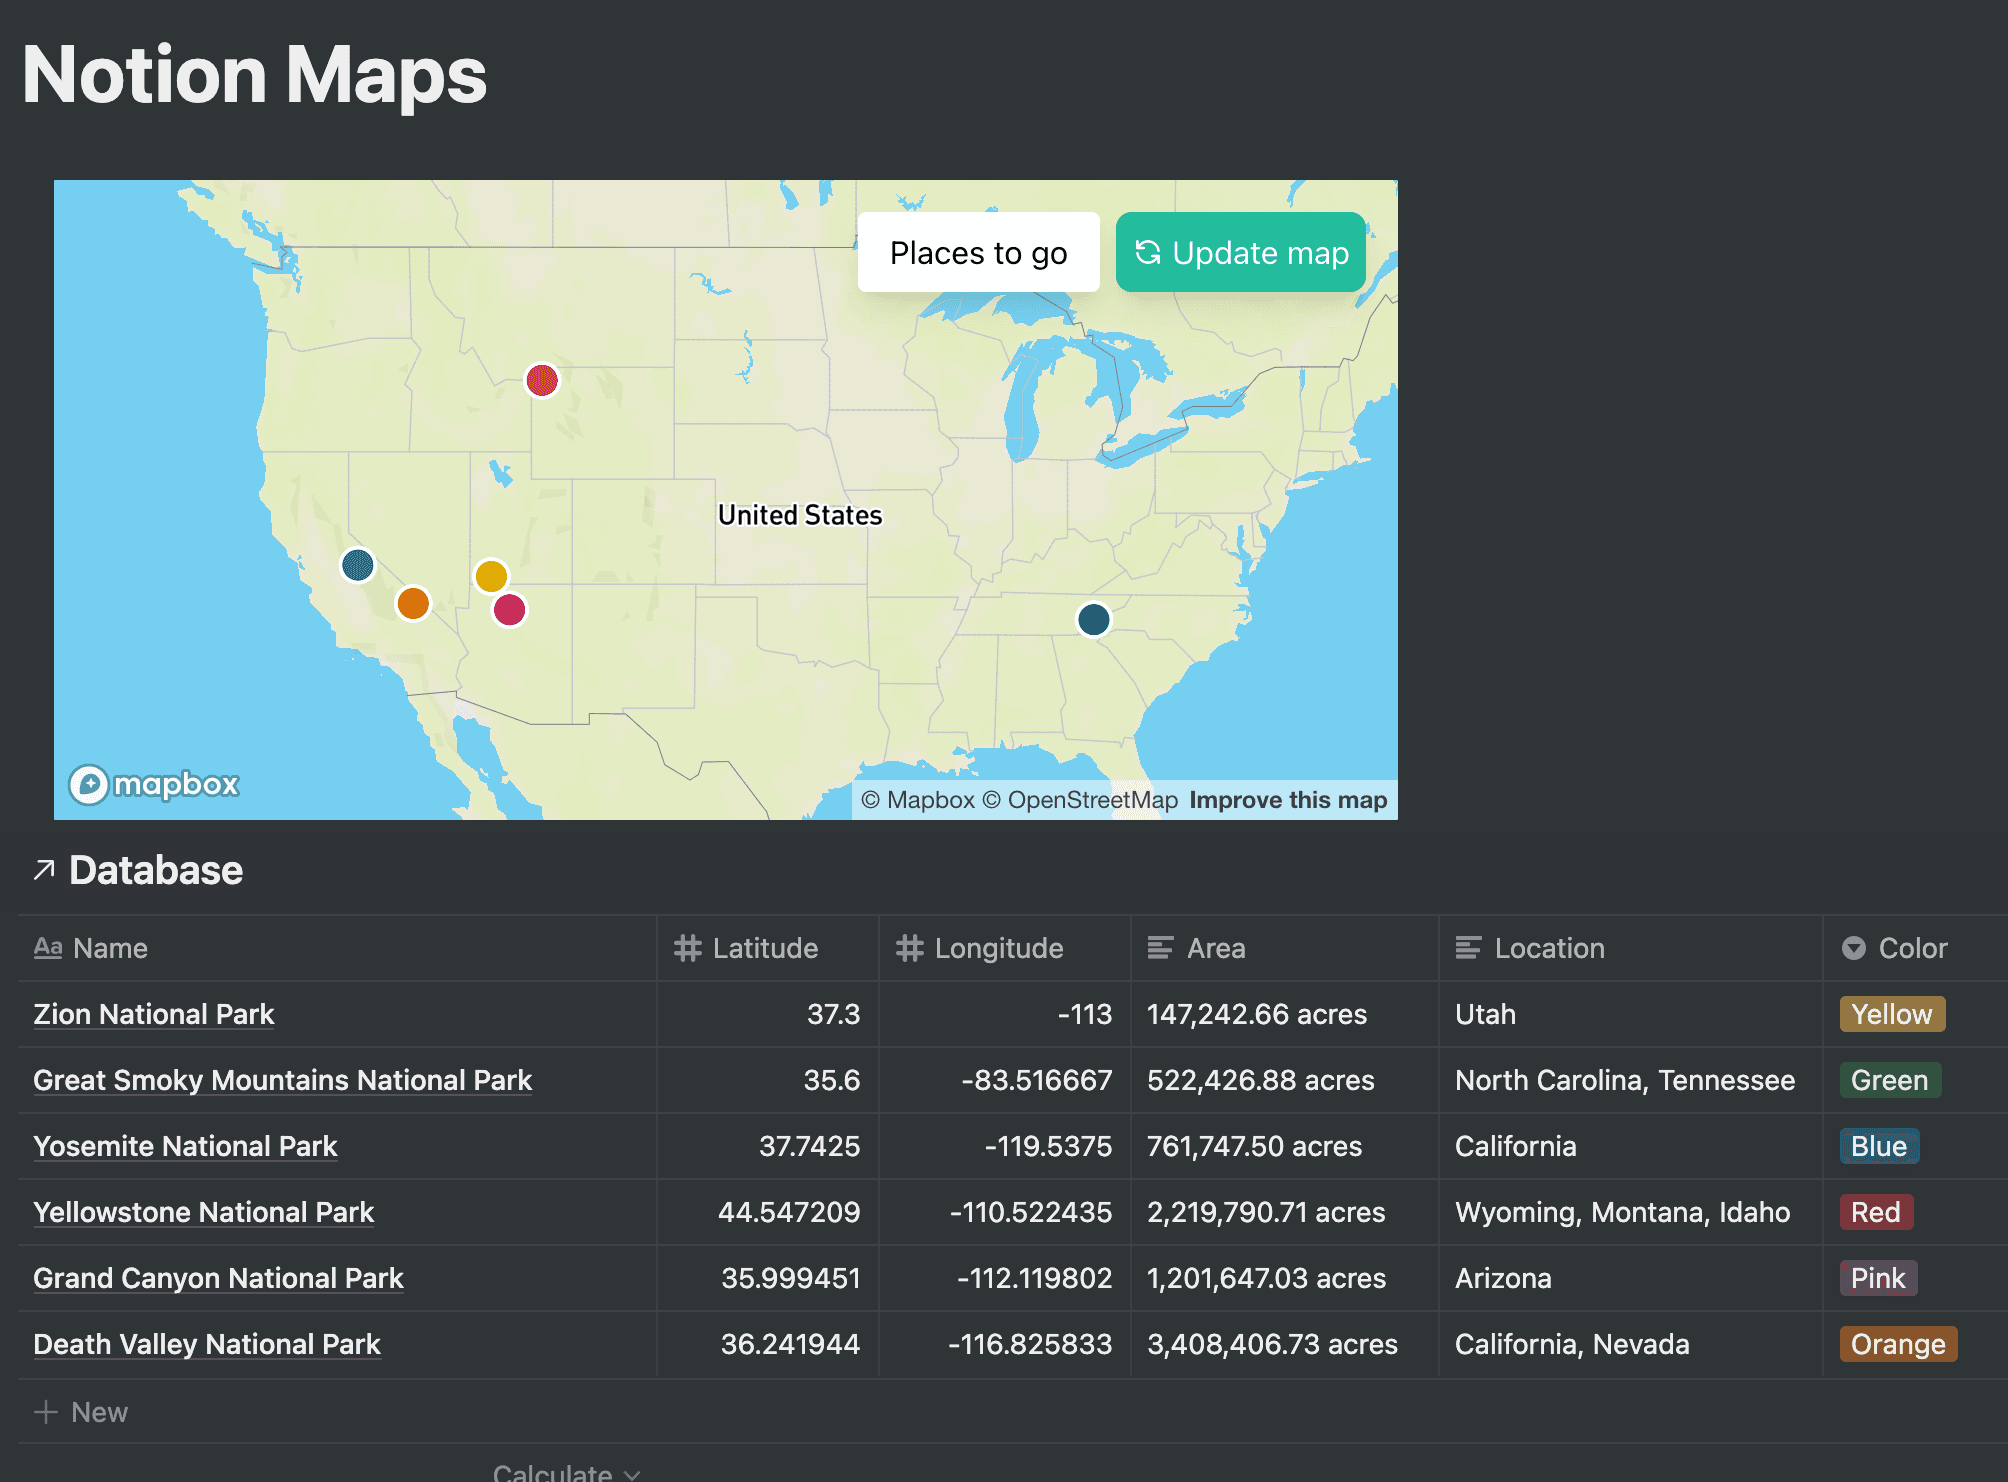Viewport: 2008px width, 1482px height.
Task: Click the Mapbox logo
Action: click(154, 784)
